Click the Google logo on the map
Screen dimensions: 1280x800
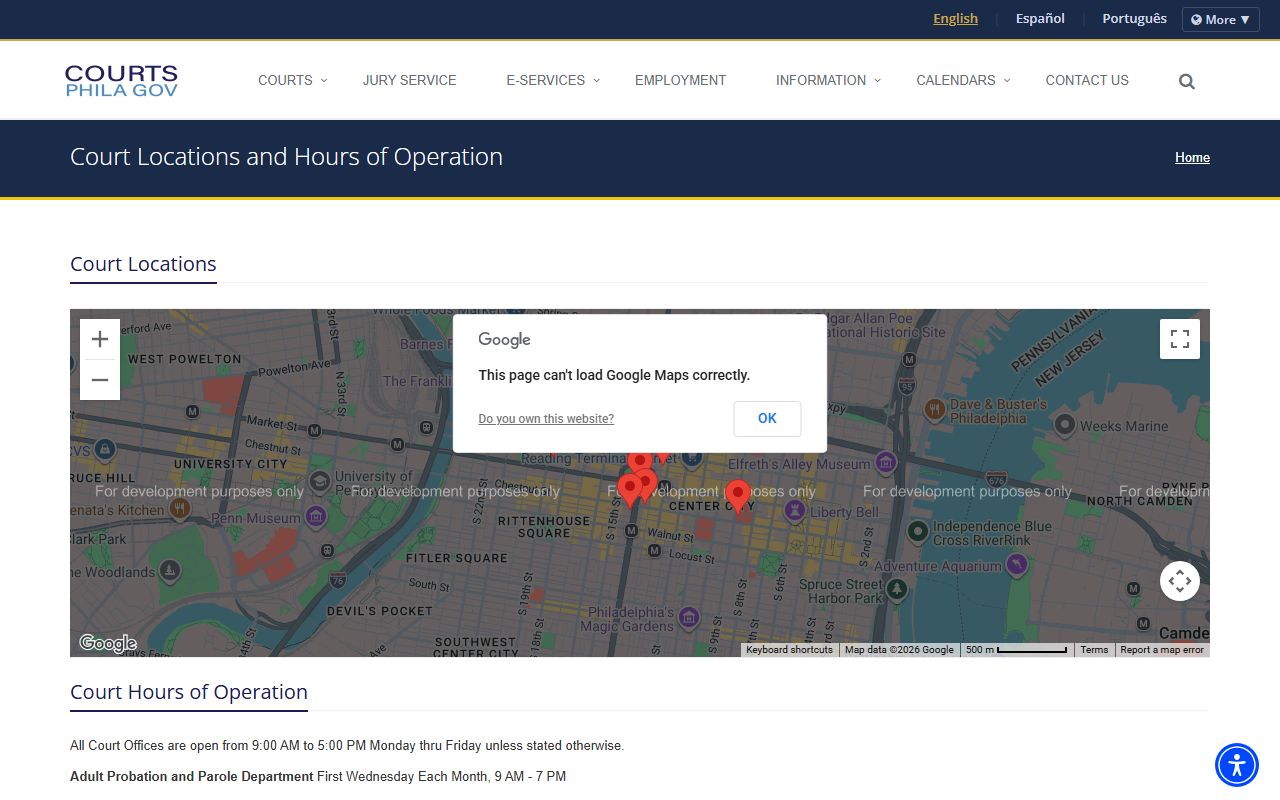click(x=108, y=643)
